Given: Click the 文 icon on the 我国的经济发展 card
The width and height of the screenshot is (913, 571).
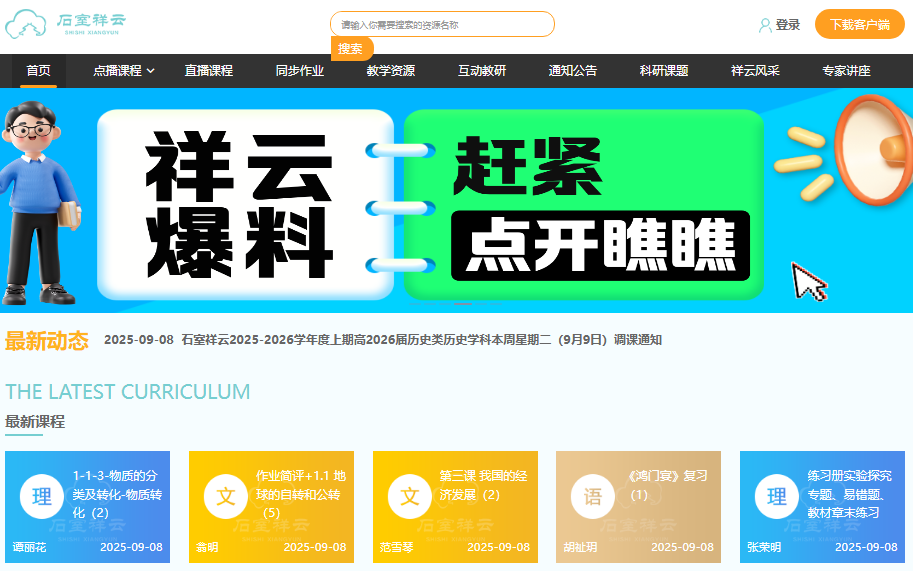Looking at the screenshot, I should [410, 497].
